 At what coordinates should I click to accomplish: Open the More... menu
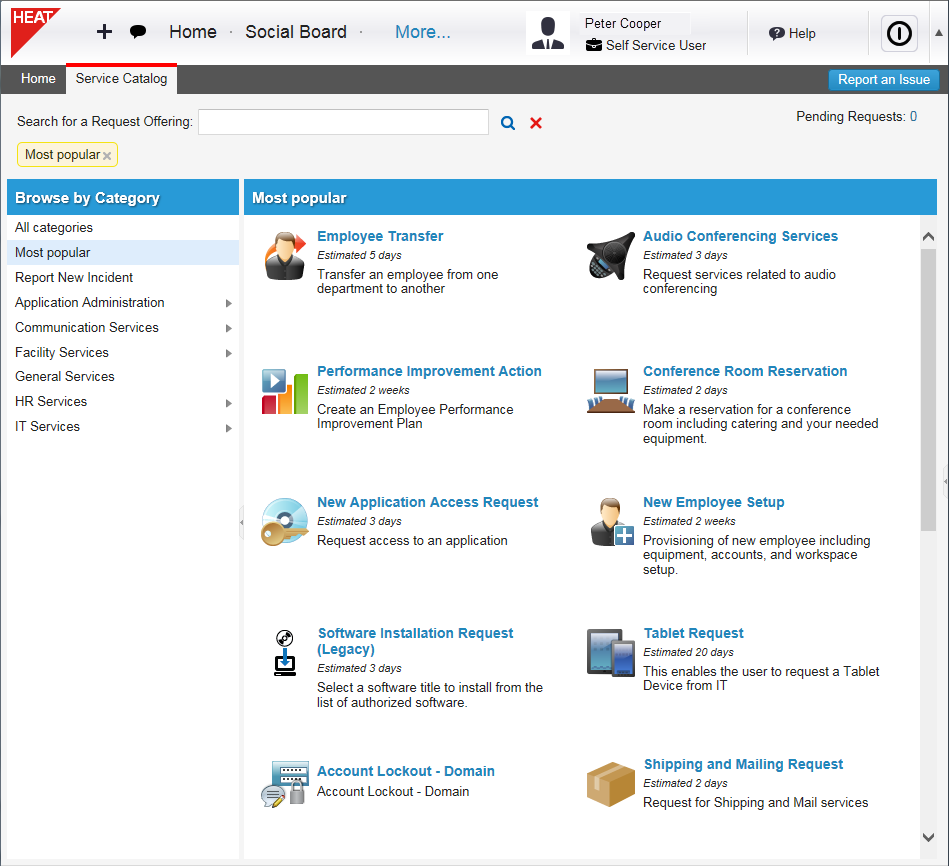point(422,32)
